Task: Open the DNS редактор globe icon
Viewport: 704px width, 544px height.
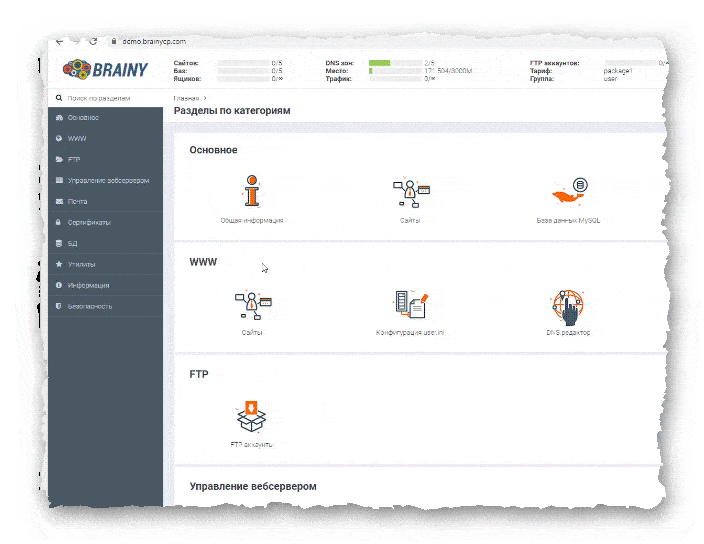Action: pyautogui.click(x=568, y=307)
